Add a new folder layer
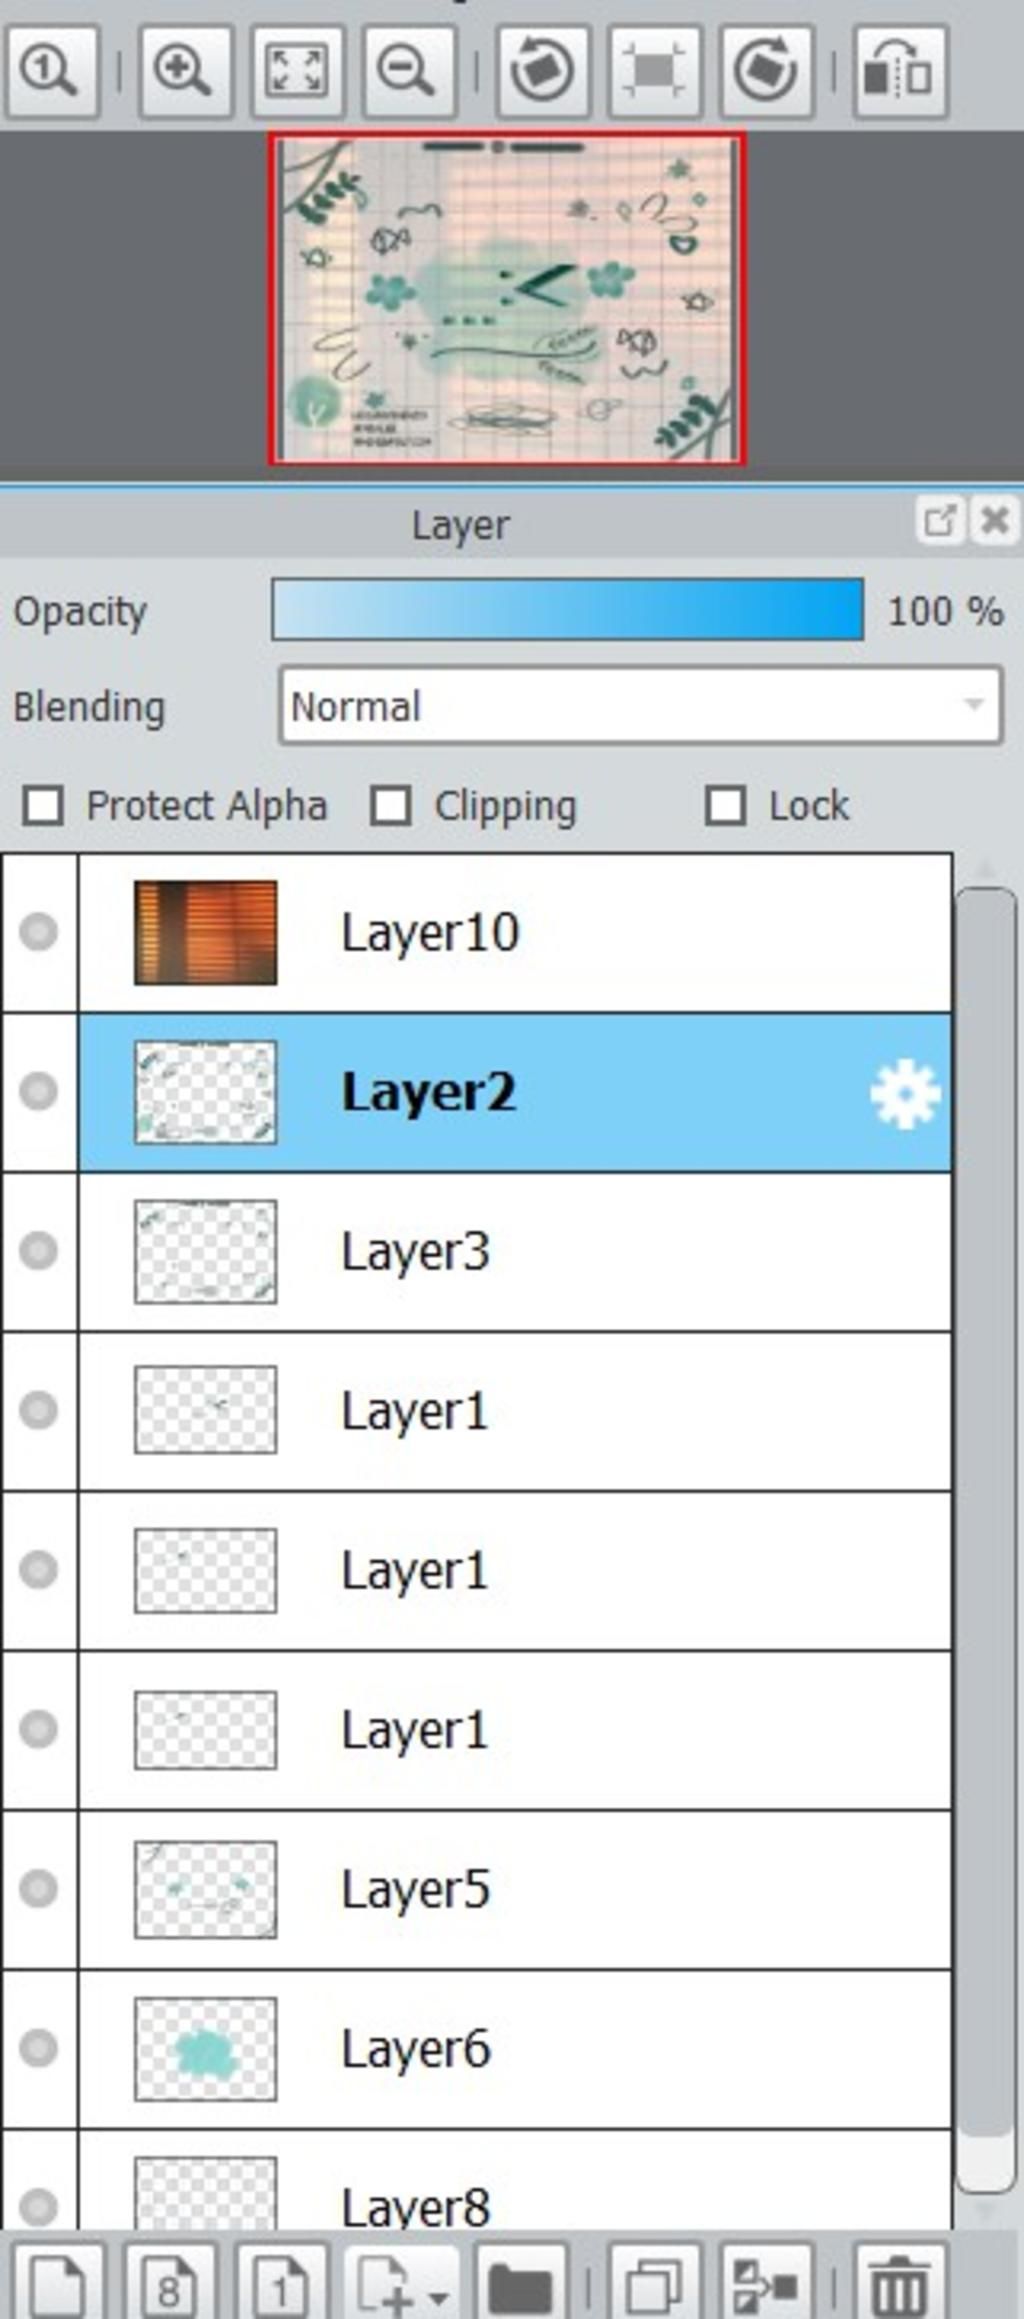Screen dimensions: 1024x2319 (520, 2282)
